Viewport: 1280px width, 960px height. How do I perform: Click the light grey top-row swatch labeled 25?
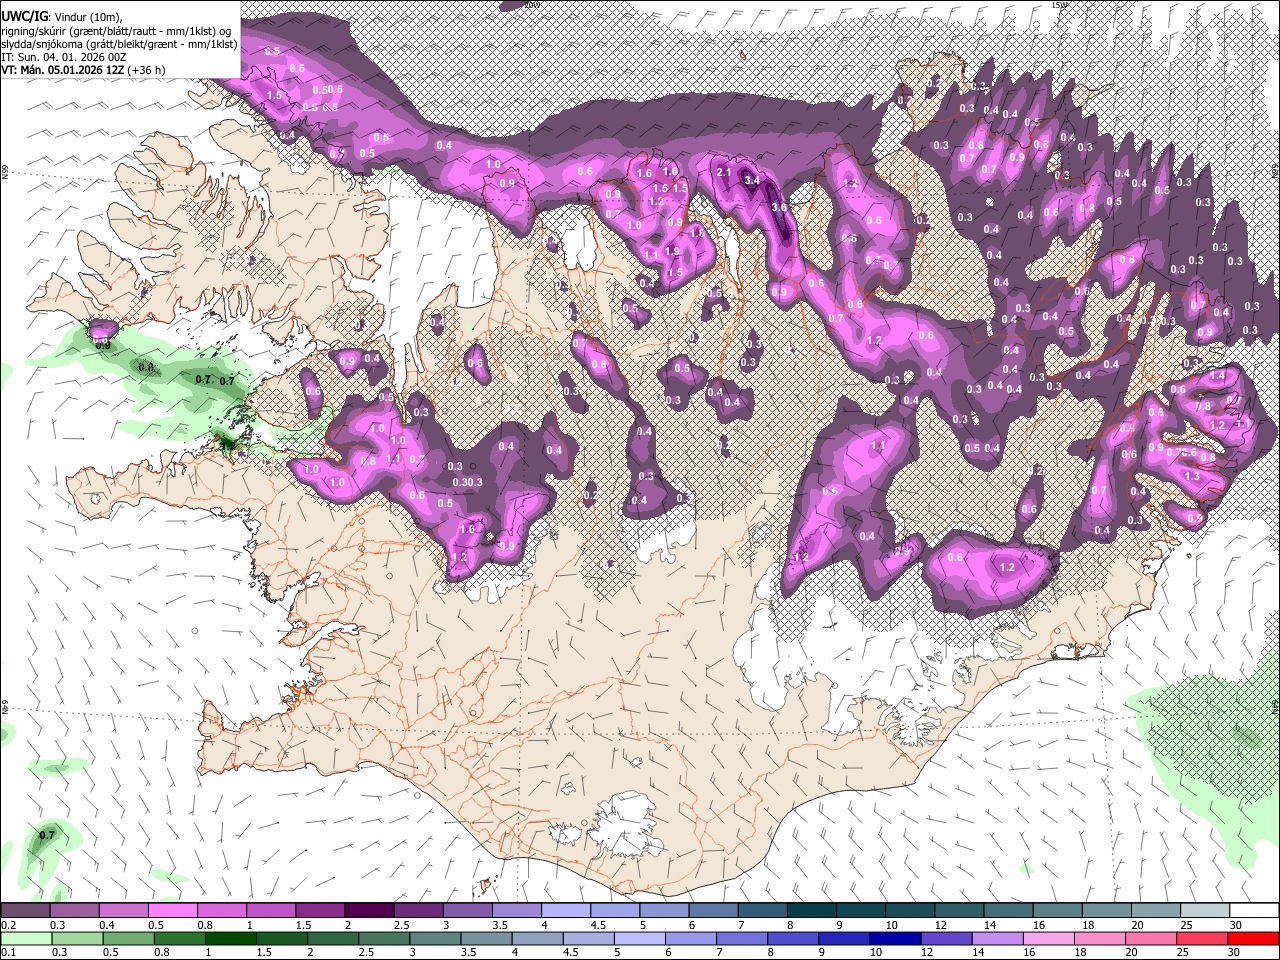click(x=1205, y=911)
